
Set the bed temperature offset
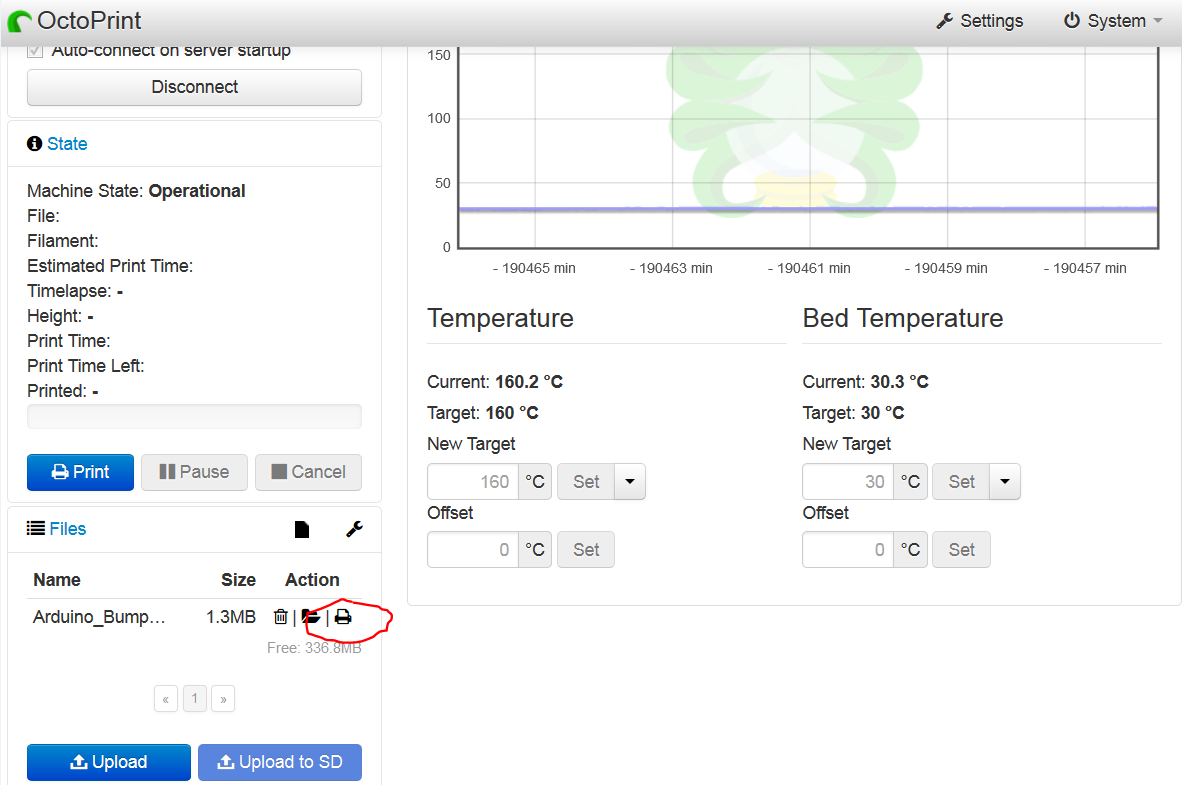[x=961, y=550]
